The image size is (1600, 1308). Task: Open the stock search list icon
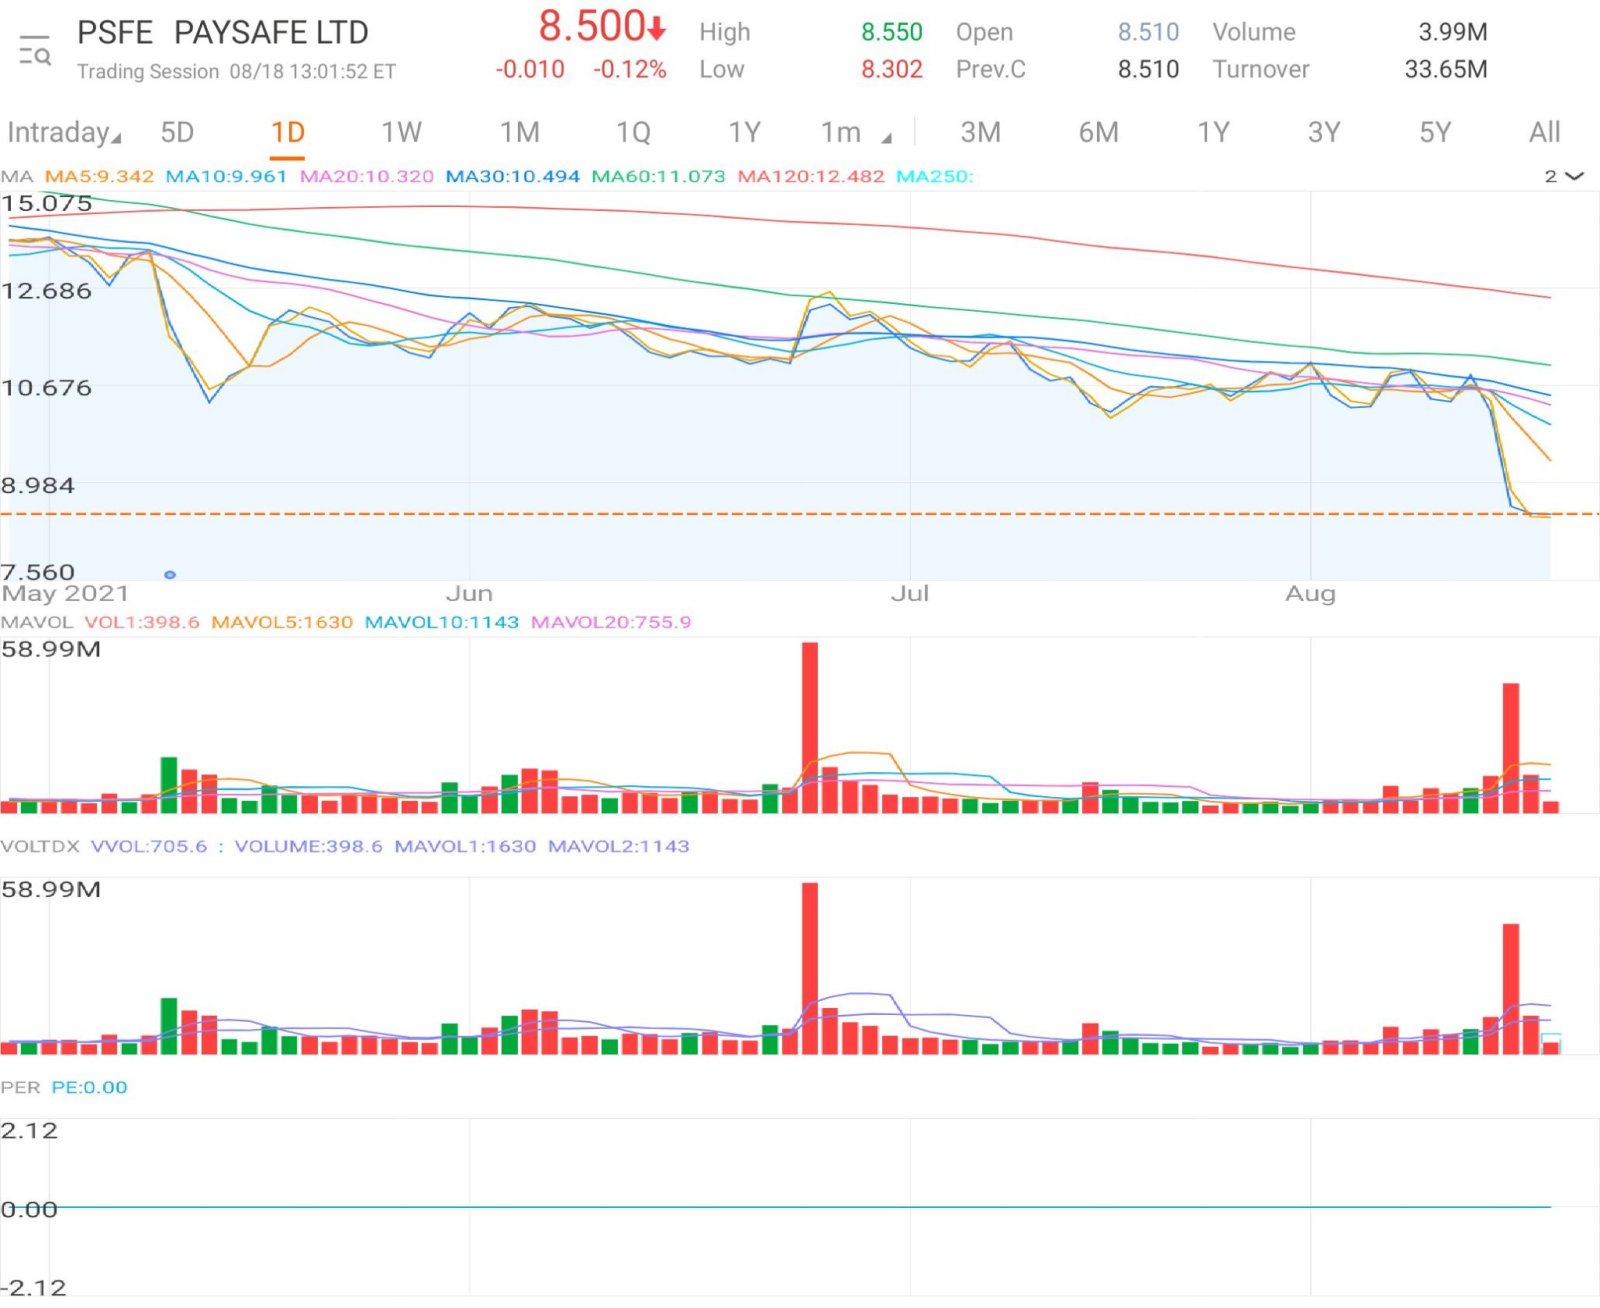click(35, 50)
